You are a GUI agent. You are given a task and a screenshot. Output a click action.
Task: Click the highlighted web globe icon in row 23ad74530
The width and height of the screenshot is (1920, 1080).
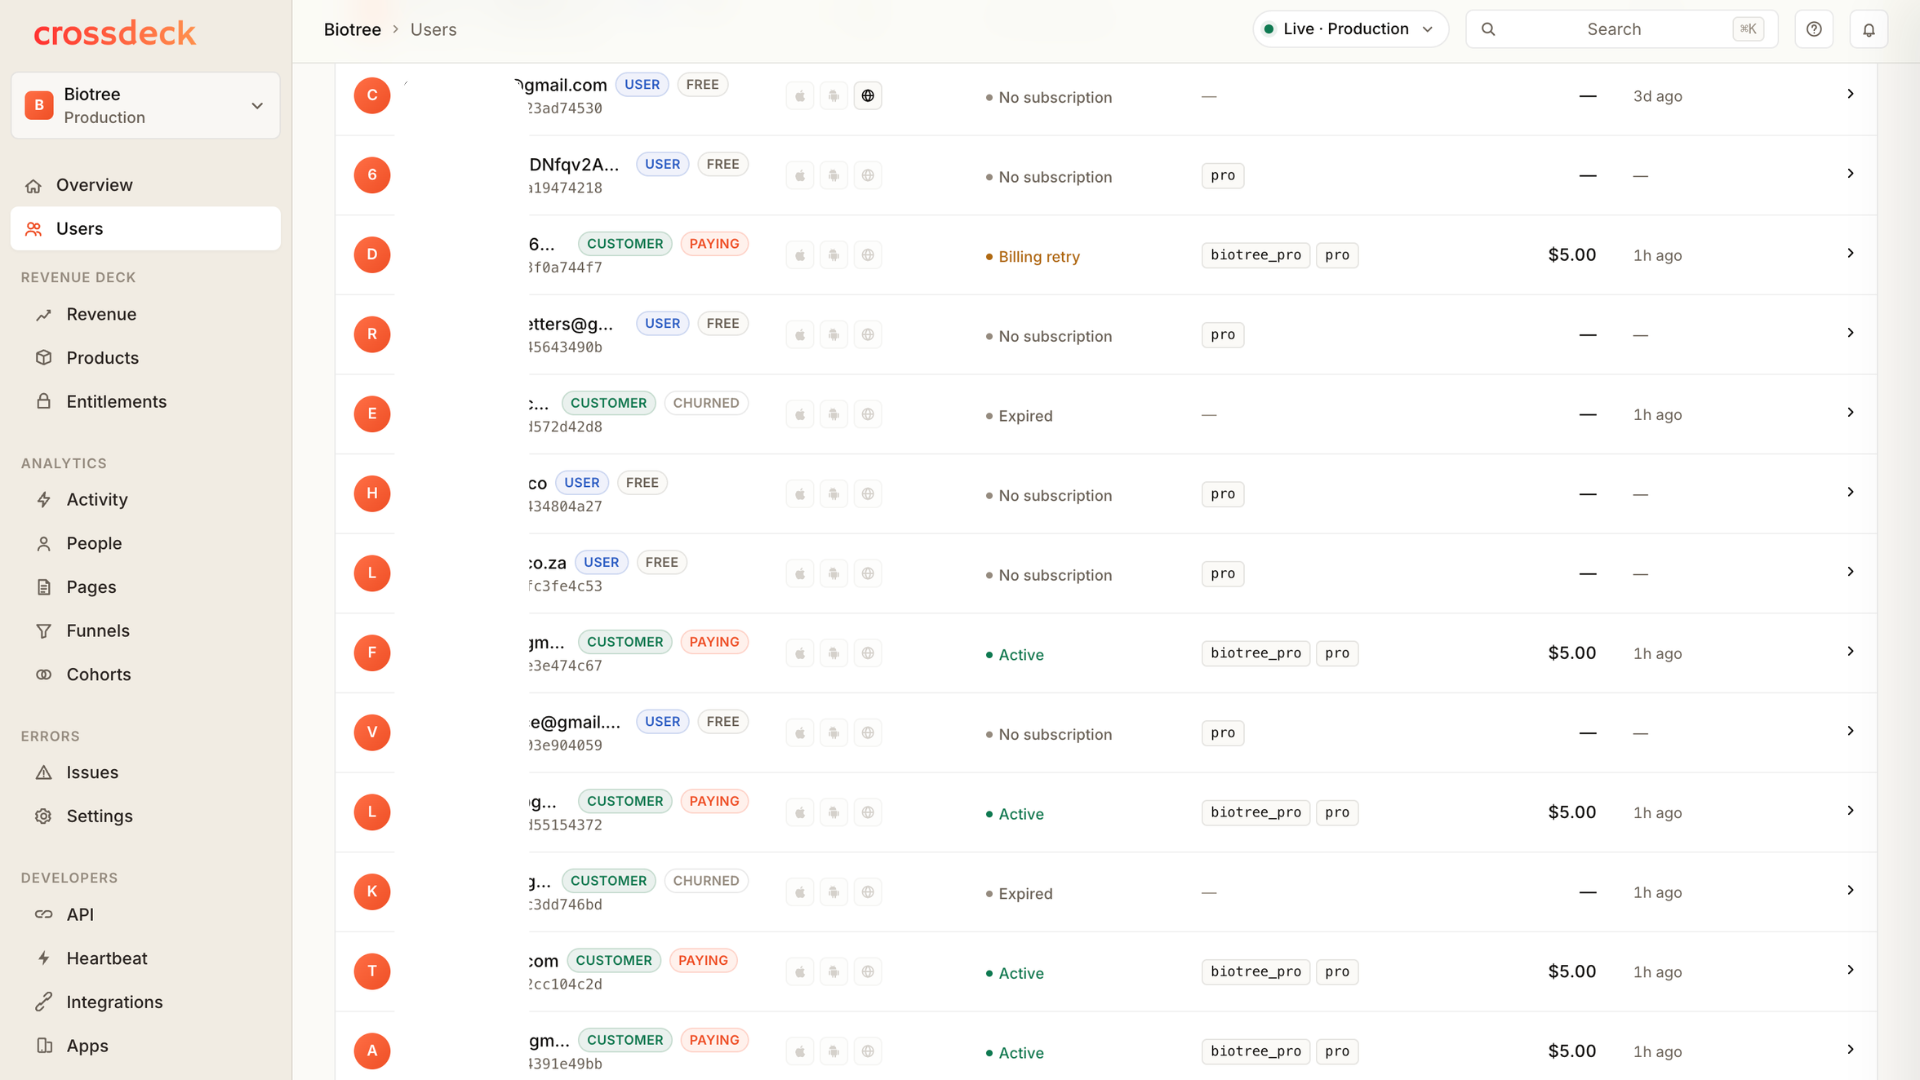(x=868, y=96)
